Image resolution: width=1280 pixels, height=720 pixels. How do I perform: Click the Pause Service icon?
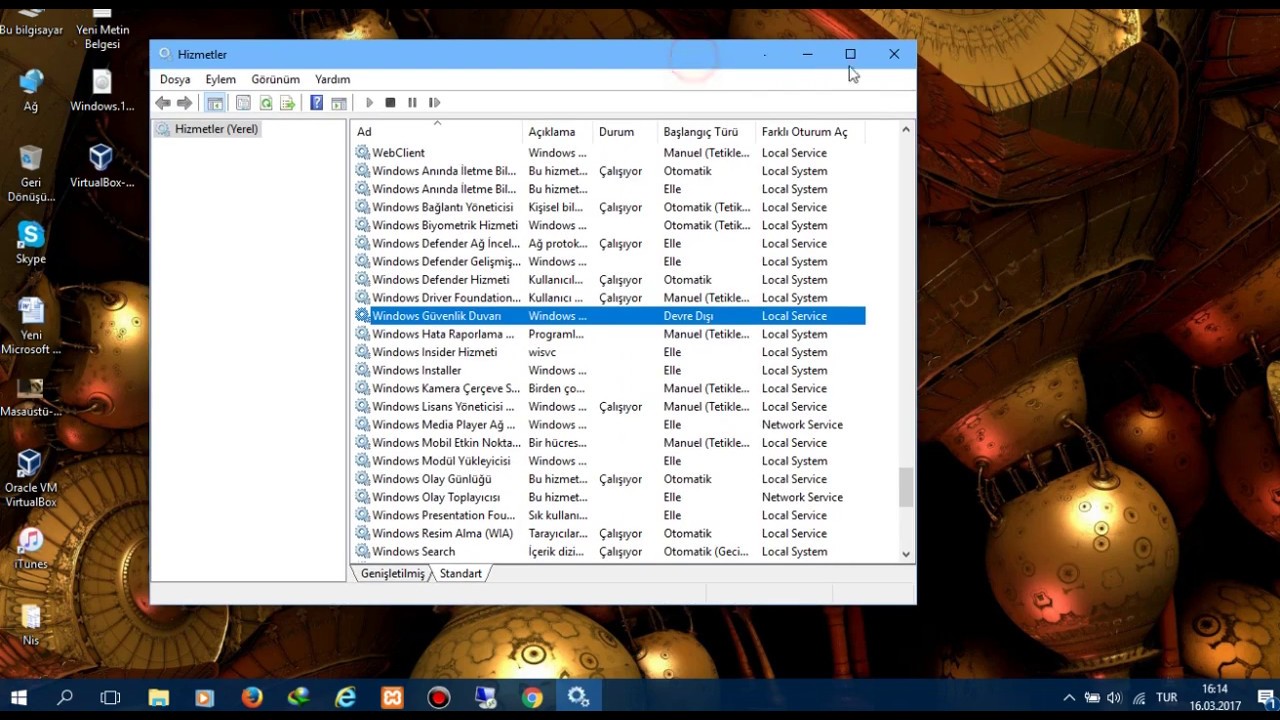pos(412,103)
